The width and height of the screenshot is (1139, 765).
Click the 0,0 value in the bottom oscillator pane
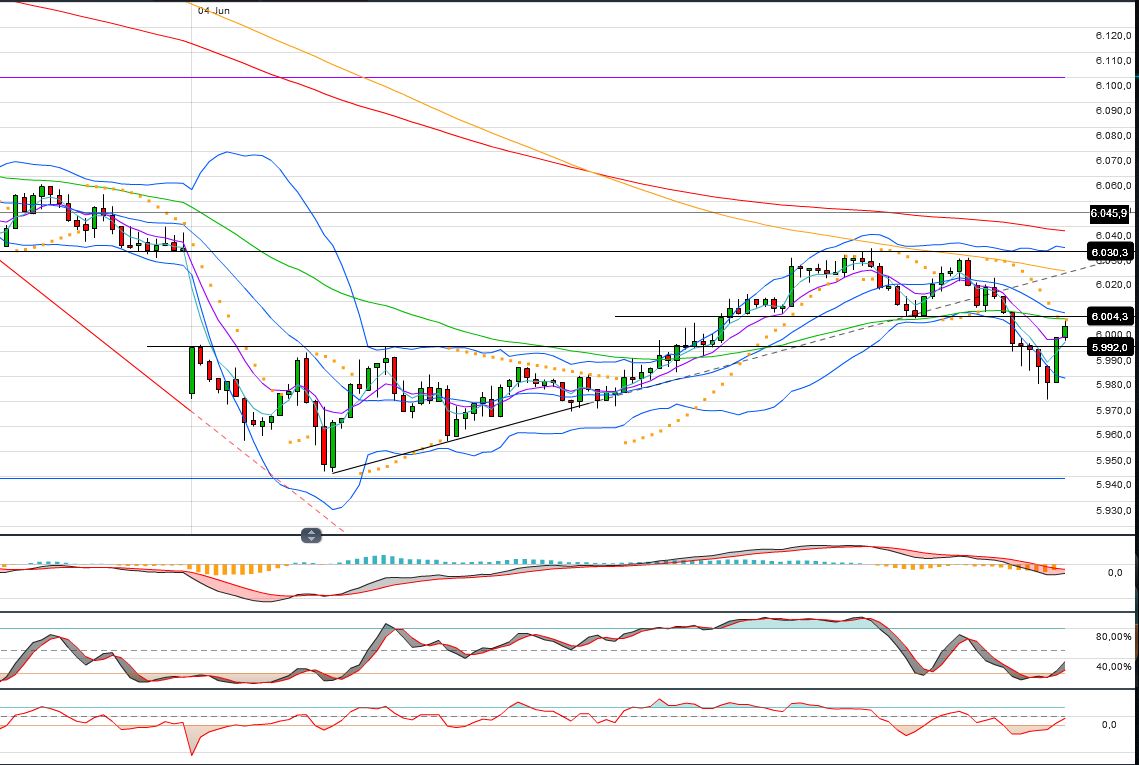[1109, 725]
